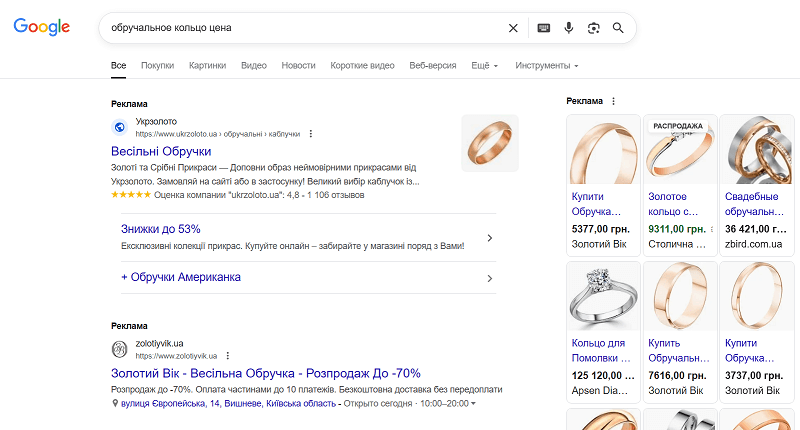This screenshot has width=800, height=430.
Task: Open the Весільні Обручки ad link
Action: (161, 151)
